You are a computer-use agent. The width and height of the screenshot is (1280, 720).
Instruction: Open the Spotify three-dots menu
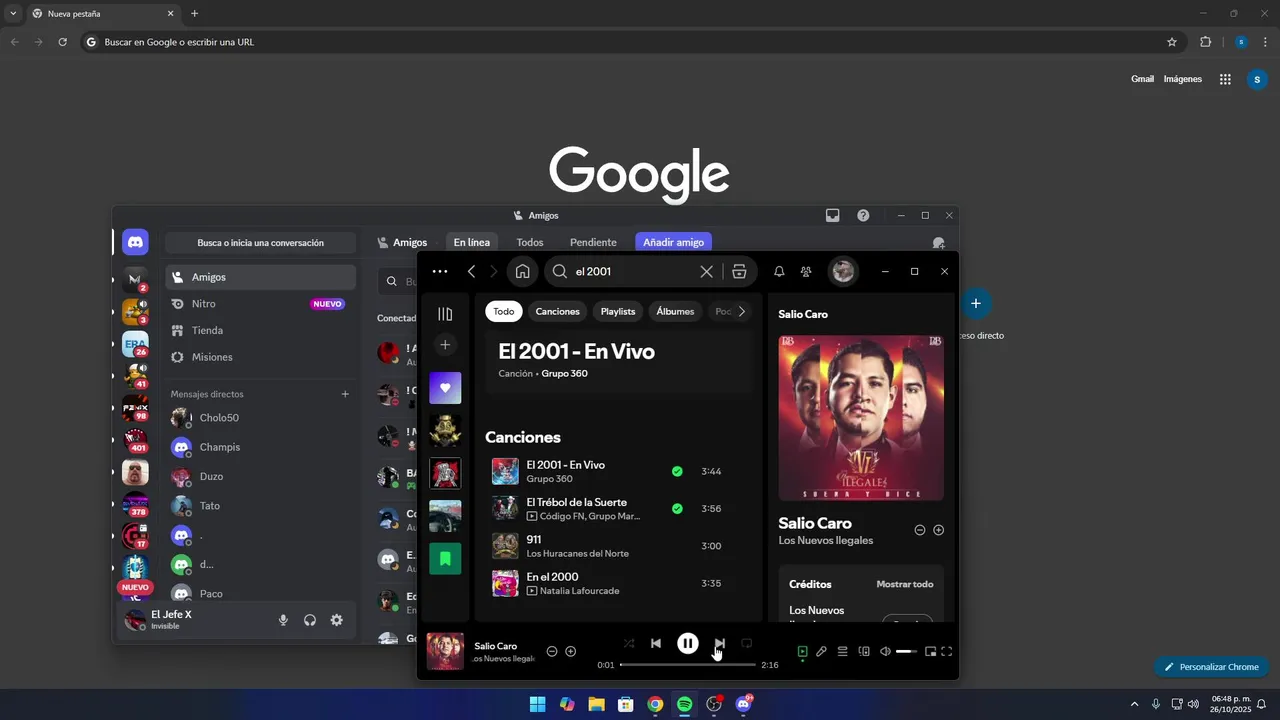440,271
